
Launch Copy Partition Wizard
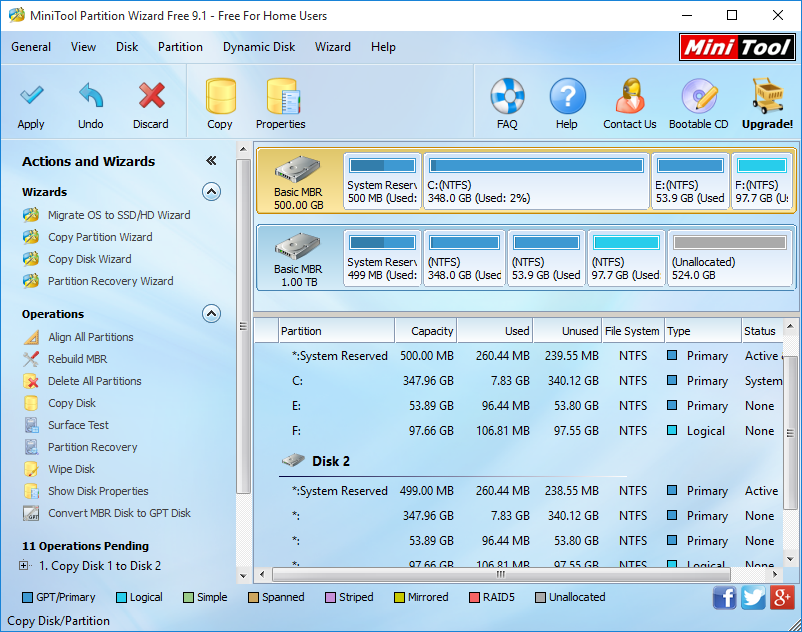[100, 237]
